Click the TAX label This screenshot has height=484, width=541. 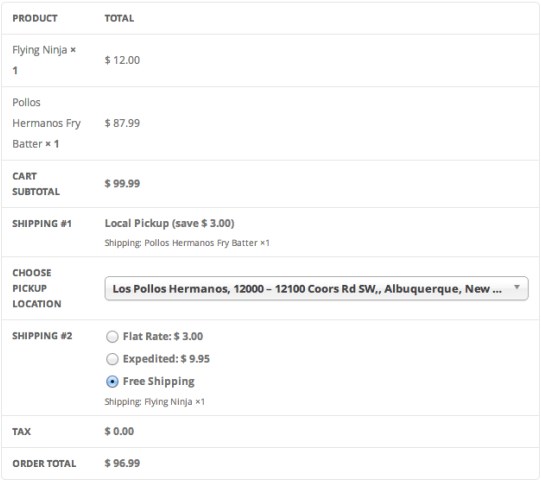pyautogui.click(x=22, y=432)
